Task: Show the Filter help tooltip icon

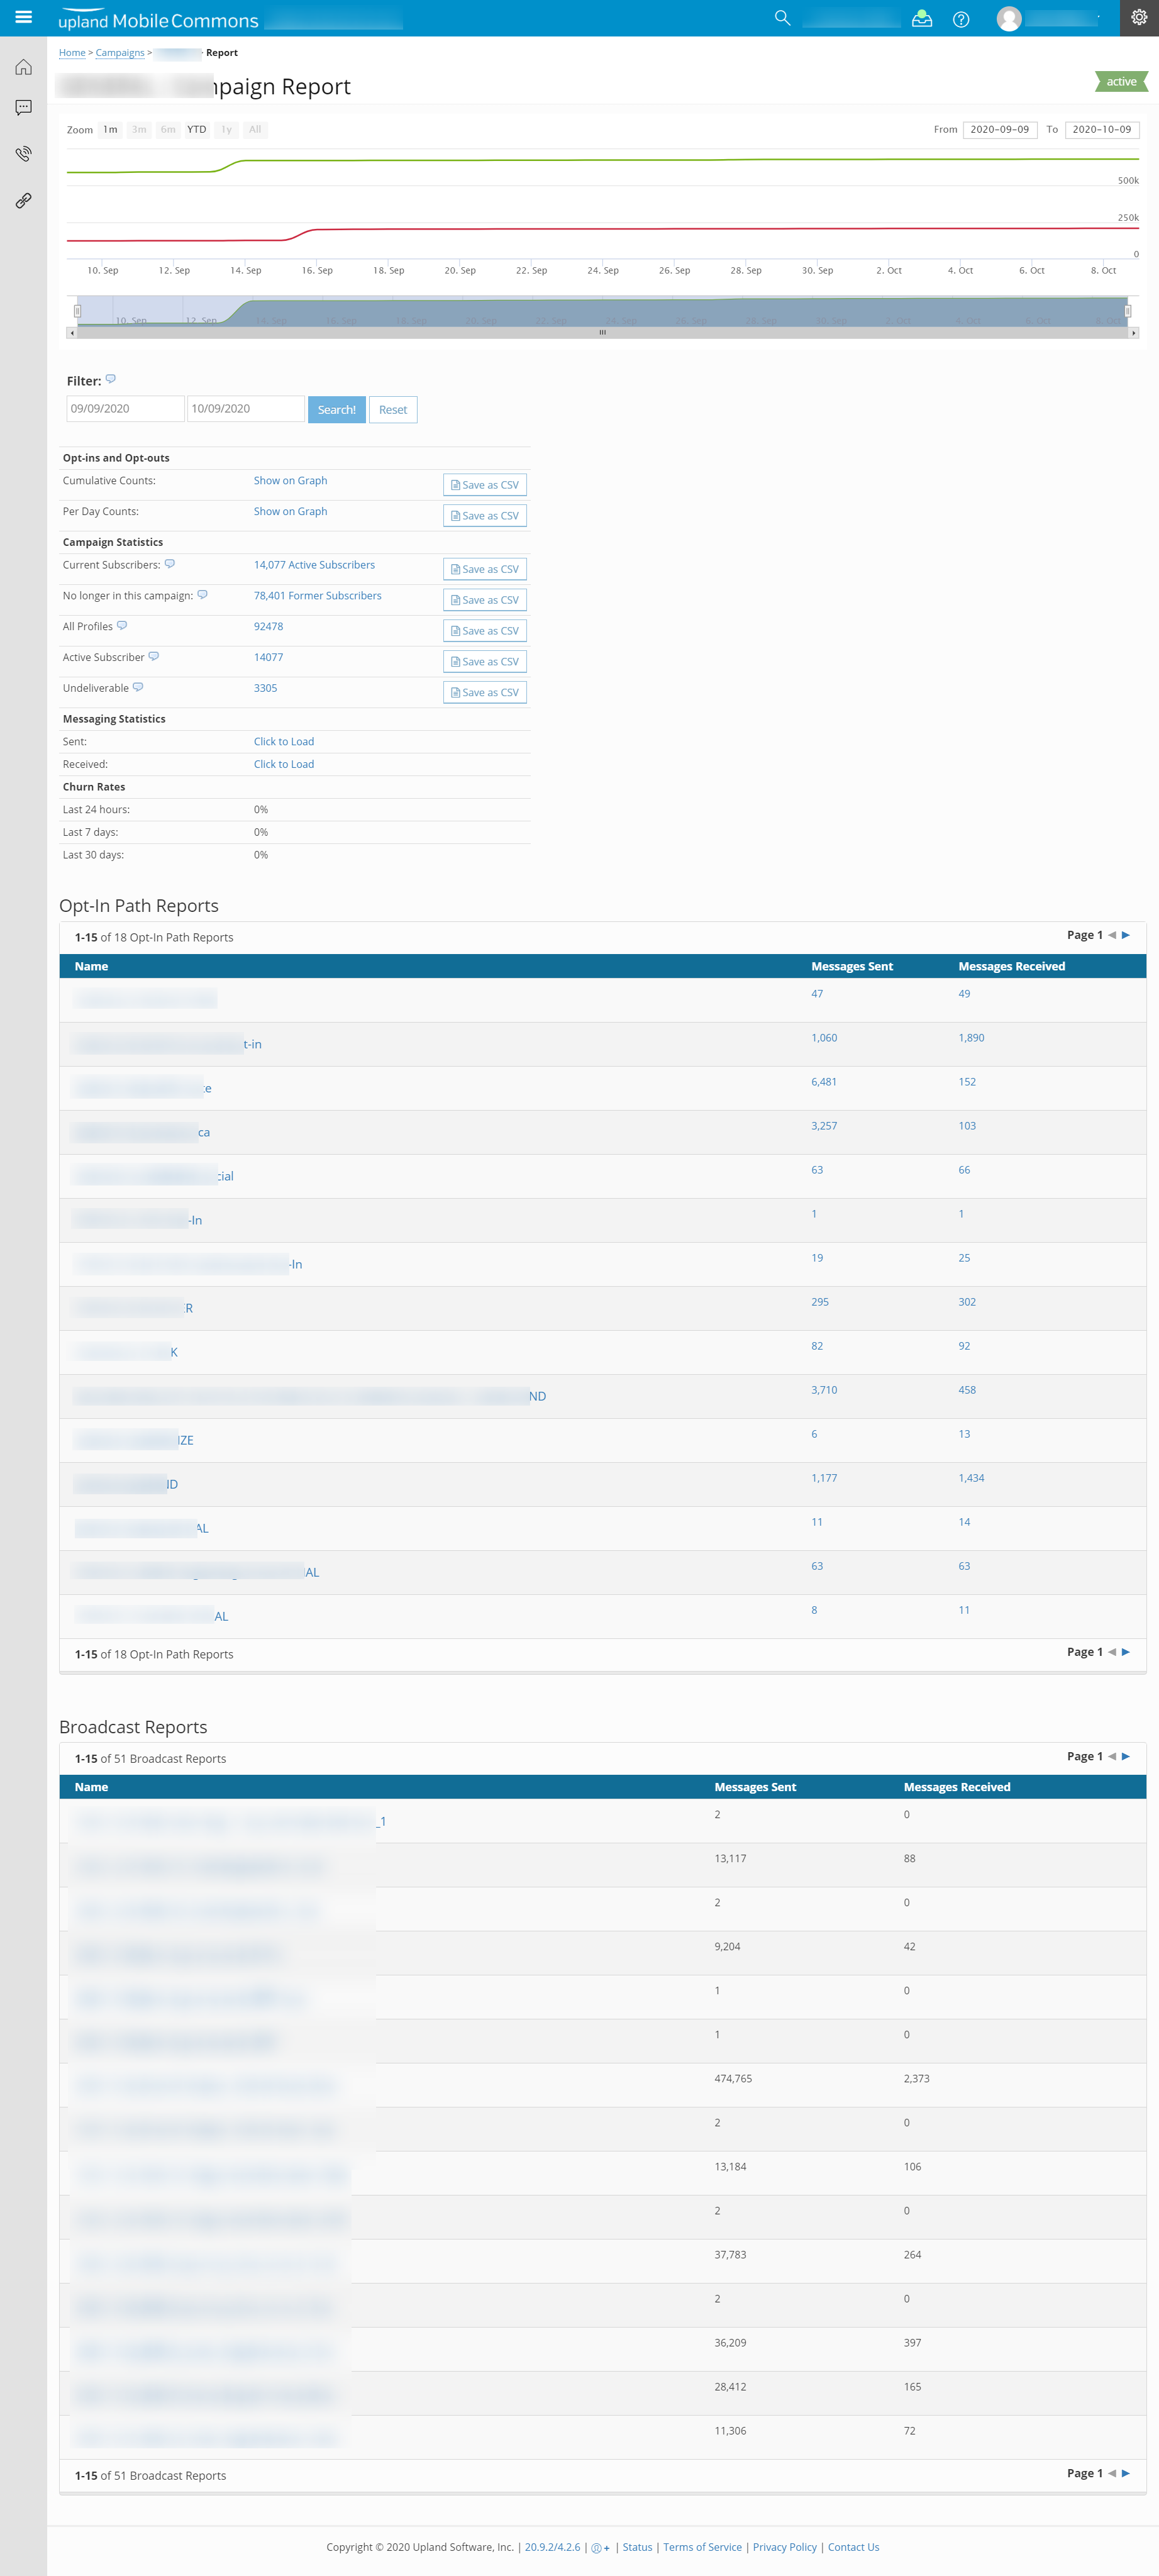Action: tap(111, 379)
